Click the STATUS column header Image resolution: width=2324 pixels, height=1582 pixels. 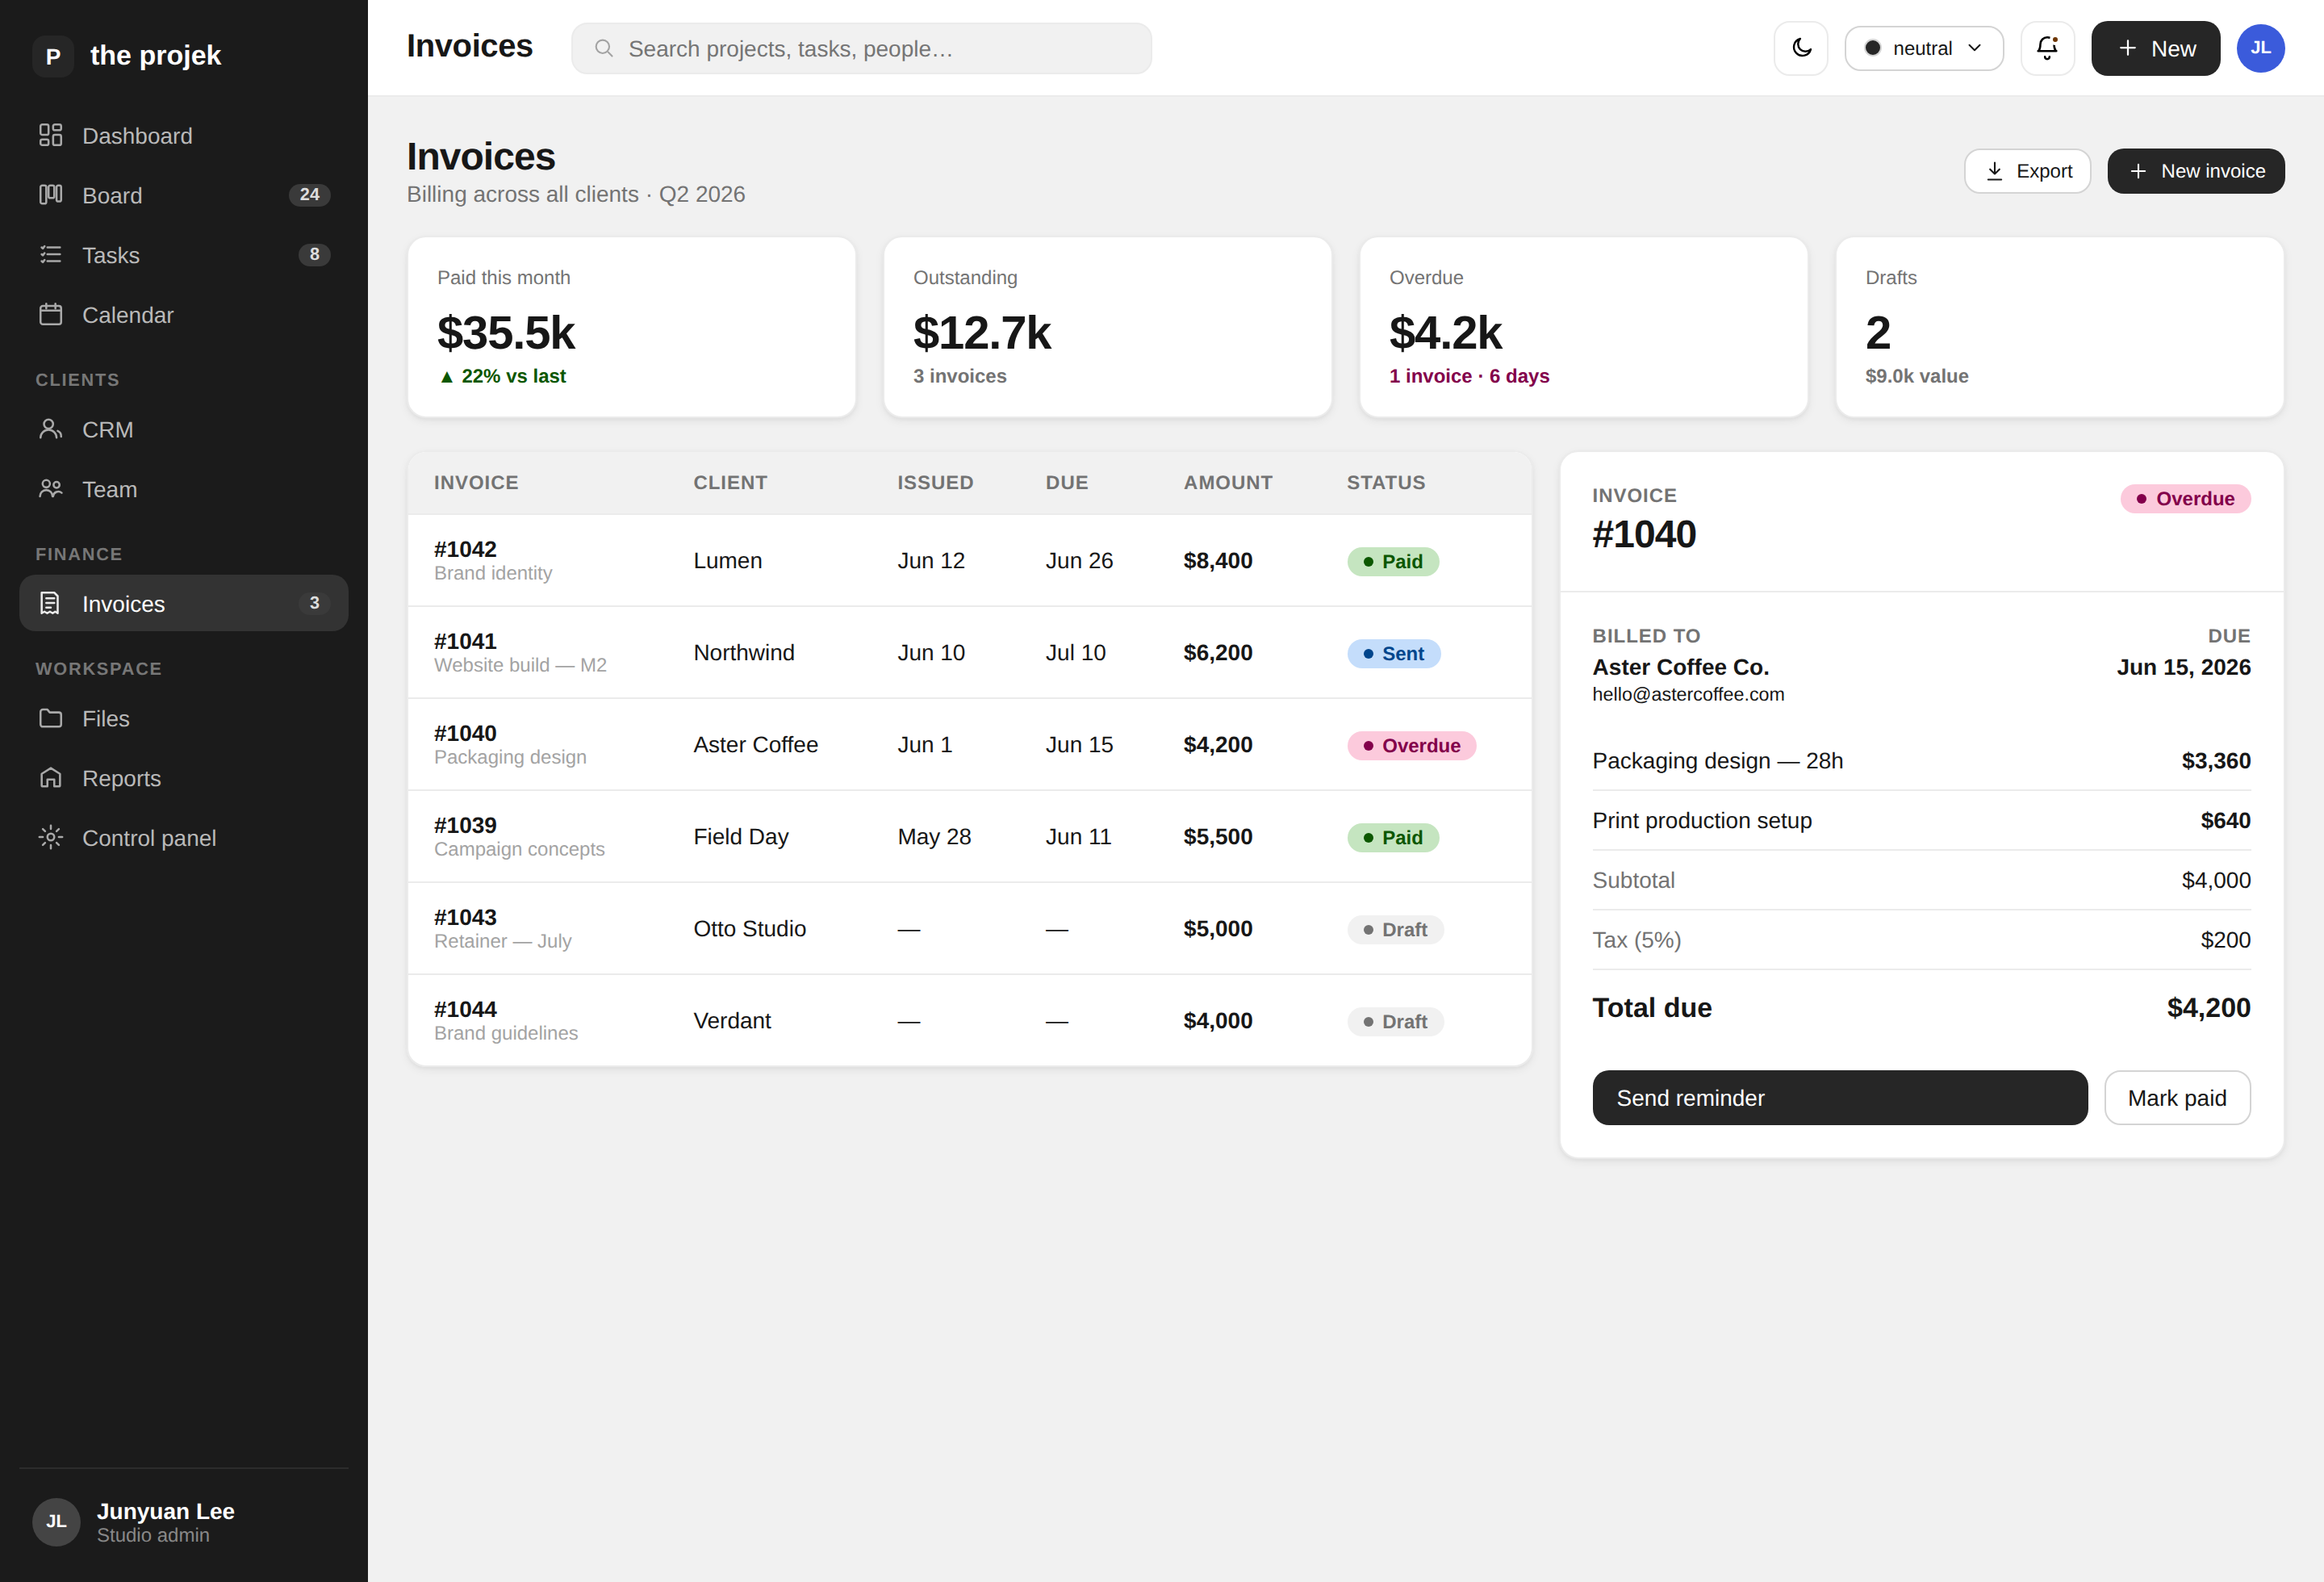point(1386,482)
